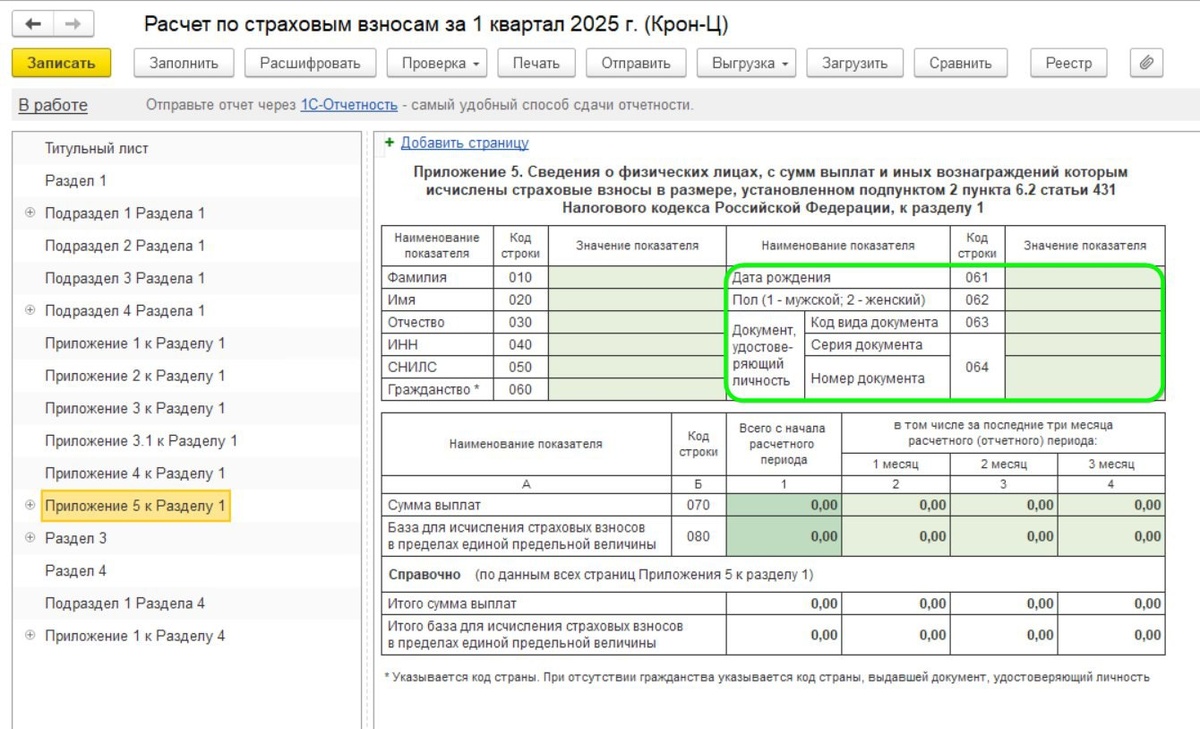Follow the 1С-Отчетность link
This screenshot has height=729, width=1200.
pyautogui.click(x=349, y=105)
